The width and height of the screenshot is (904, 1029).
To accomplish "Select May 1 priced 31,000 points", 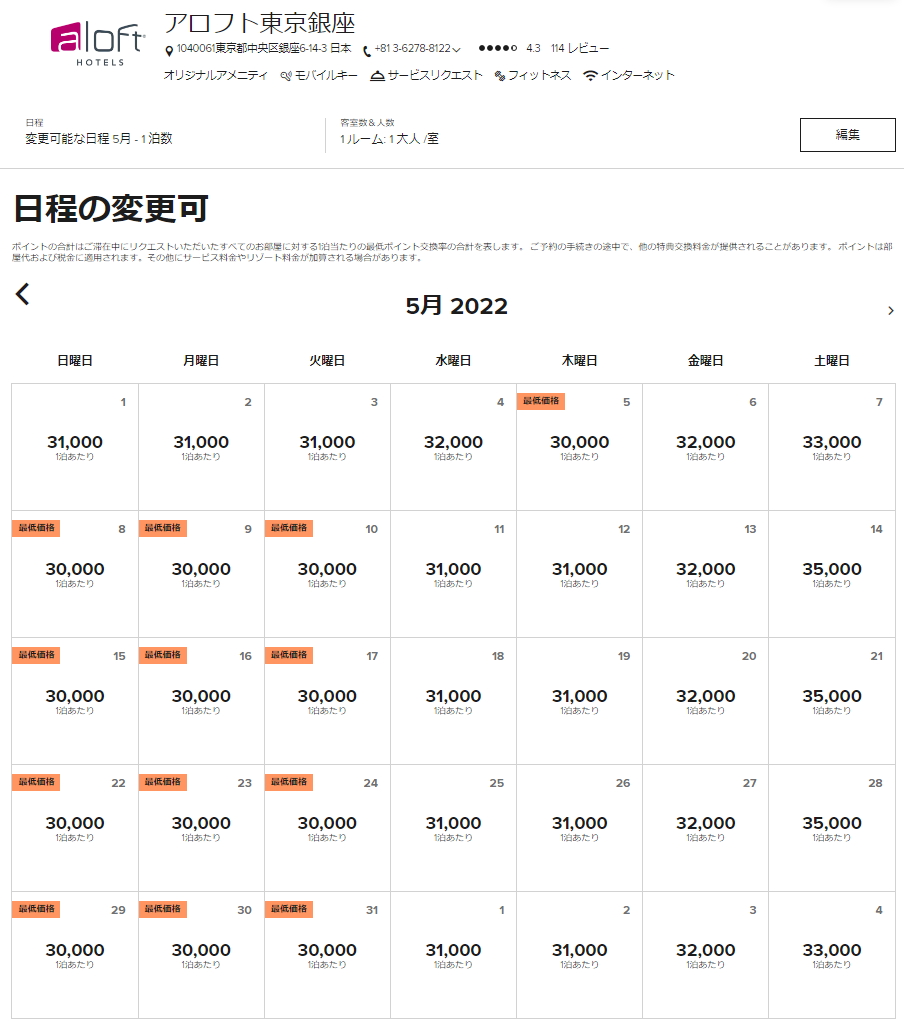I will coord(75,446).
